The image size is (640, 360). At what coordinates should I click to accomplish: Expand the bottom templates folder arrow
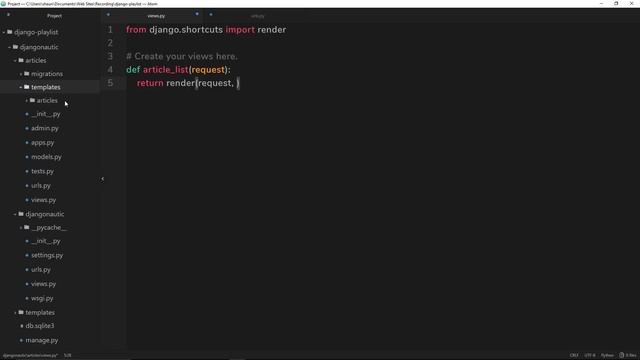pyautogui.click(x=15, y=313)
